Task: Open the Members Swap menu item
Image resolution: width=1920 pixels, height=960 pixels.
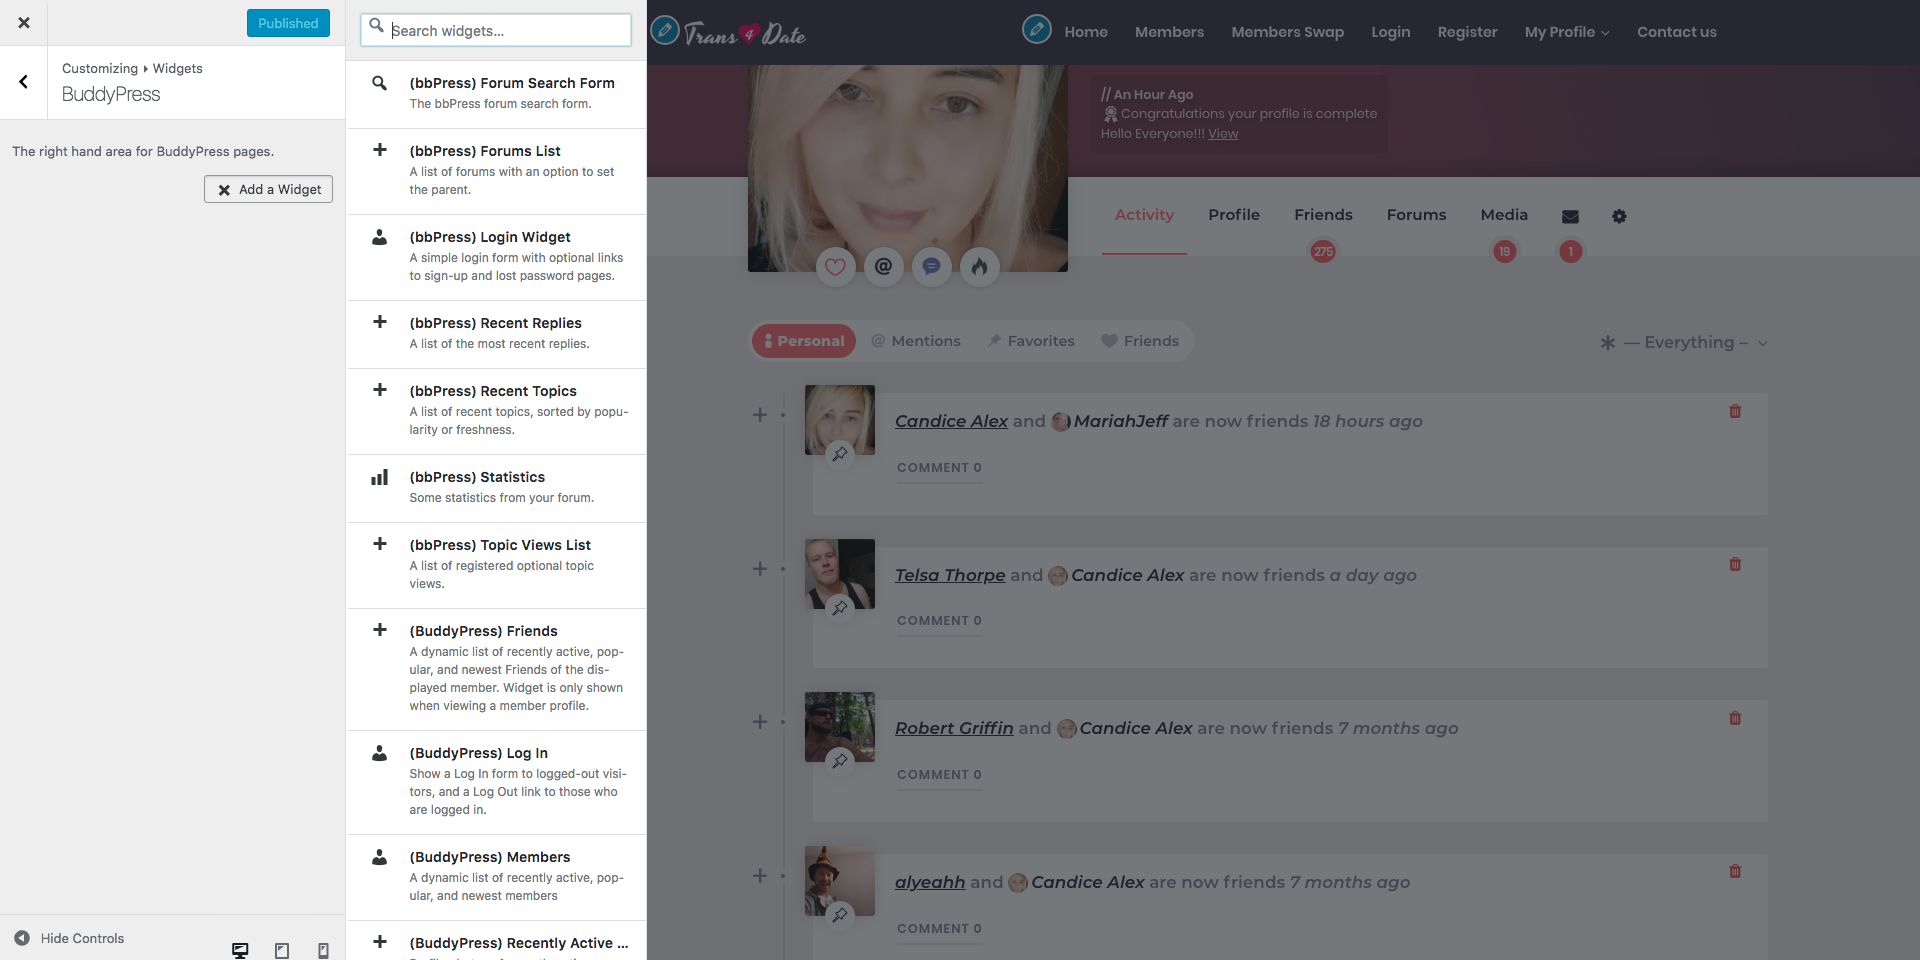Action: [1287, 32]
